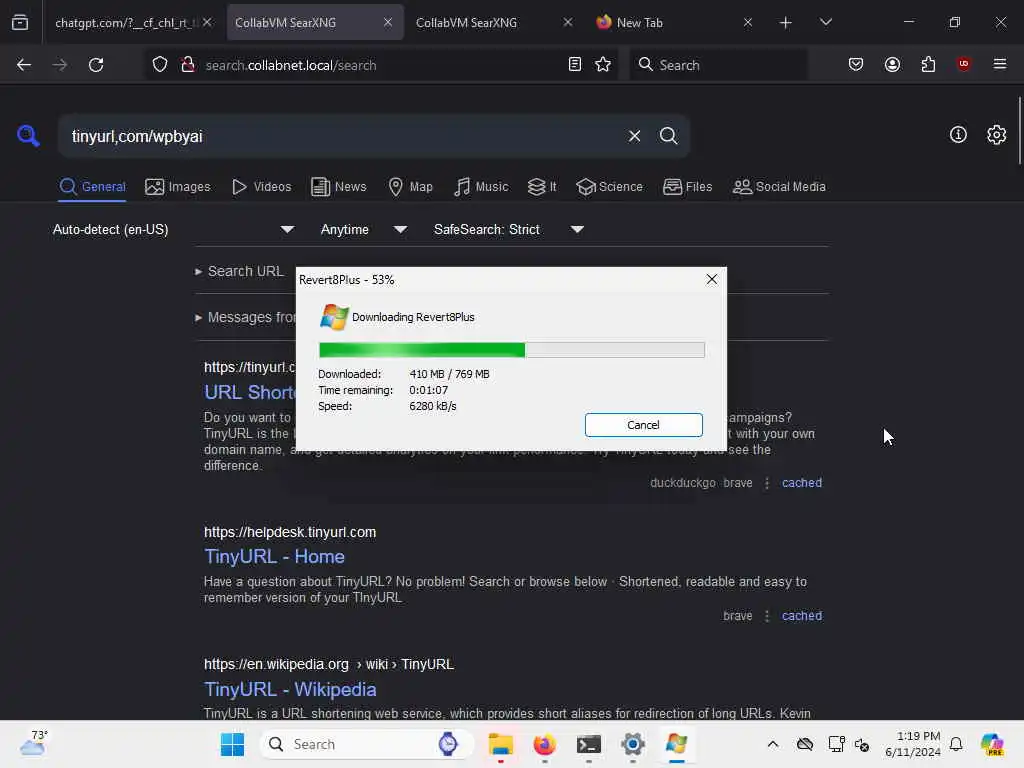This screenshot has height=768, width=1024.
Task: Select the Map search category
Action: (411, 187)
